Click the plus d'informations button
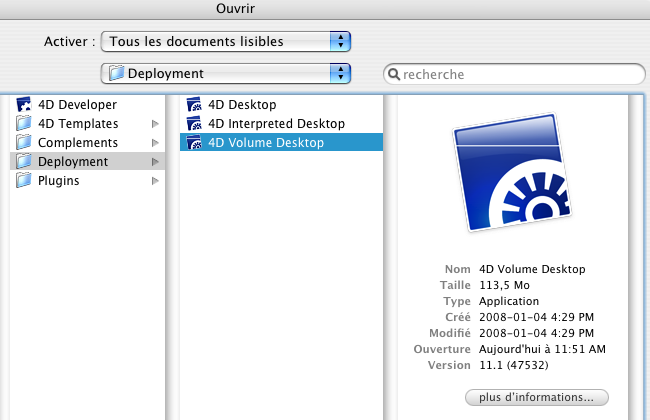 pyautogui.click(x=536, y=397)
